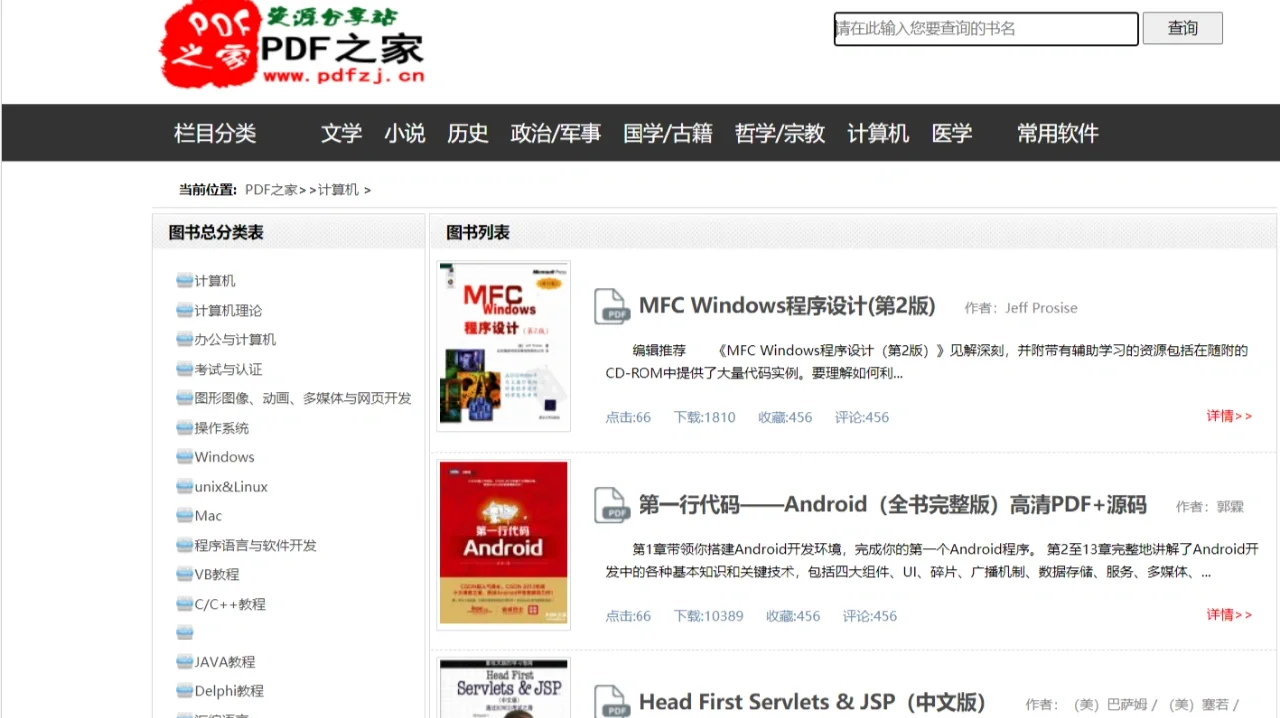
Task: Open the 历史 navigation item
Action: (467, 133)
